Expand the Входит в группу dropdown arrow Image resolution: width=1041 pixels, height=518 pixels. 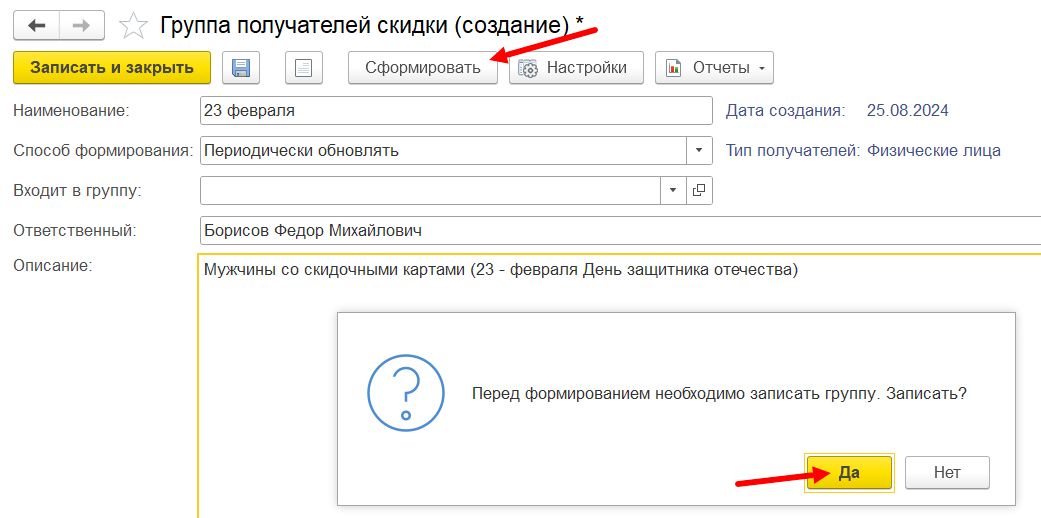tap(673, 190)
